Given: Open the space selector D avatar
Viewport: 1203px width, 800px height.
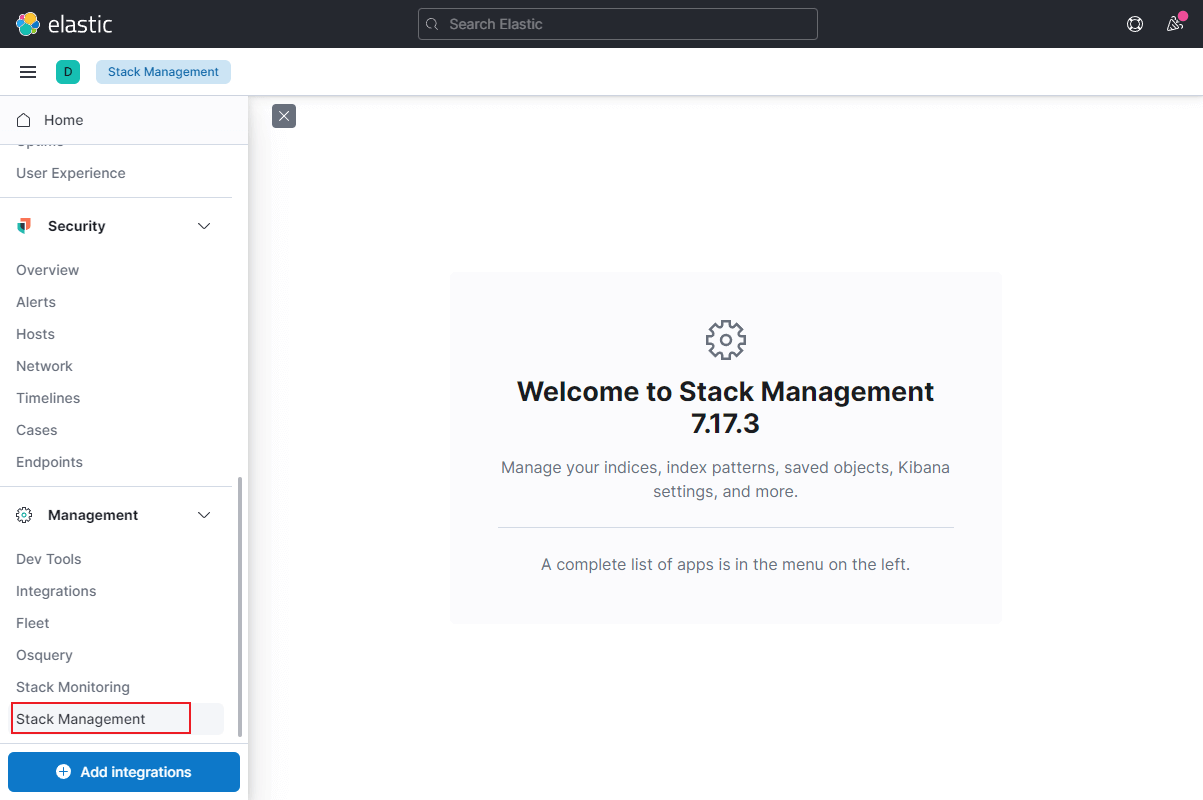Looking at the screenshot, I should pos(68,72).
